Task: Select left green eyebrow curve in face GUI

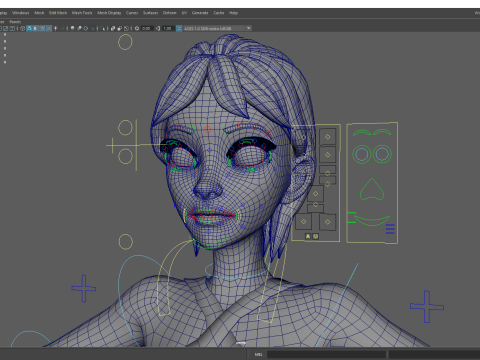Action: tap(362, 132)
